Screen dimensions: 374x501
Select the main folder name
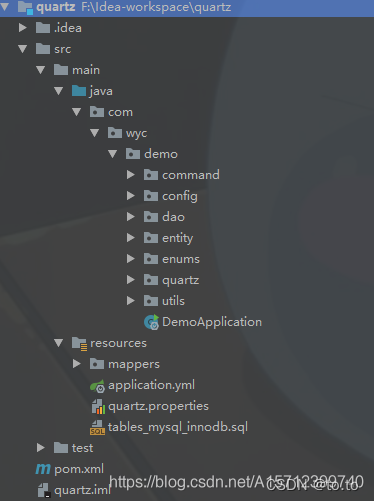pos(86,70)
